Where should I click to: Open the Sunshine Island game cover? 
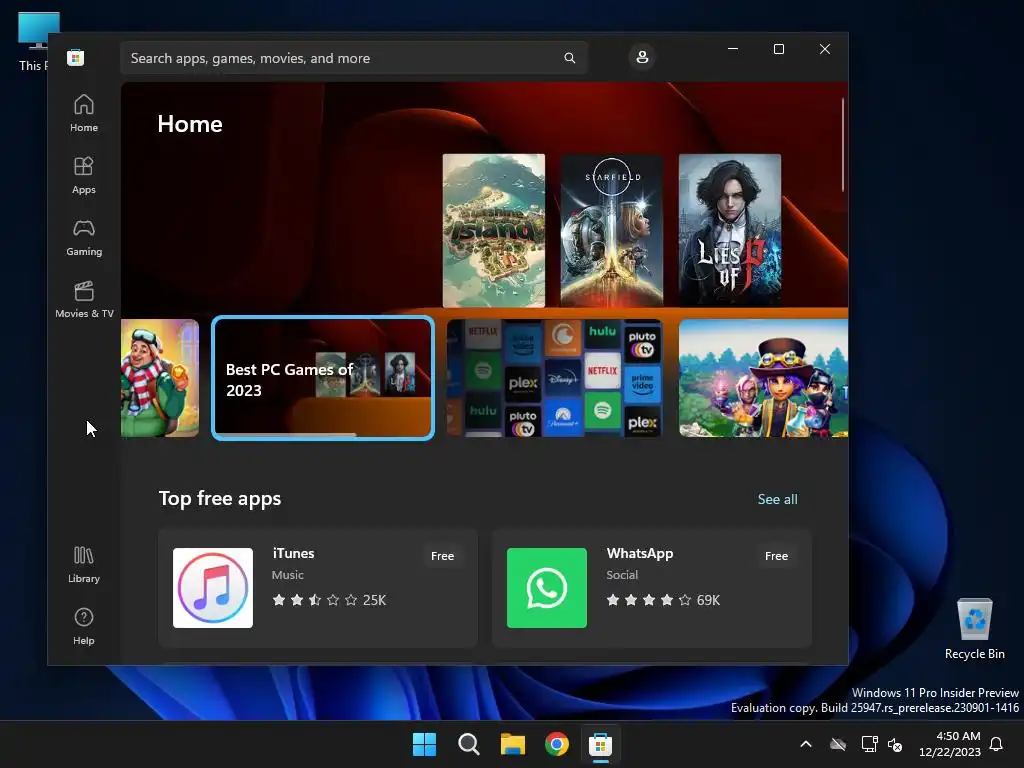point(494,231)
